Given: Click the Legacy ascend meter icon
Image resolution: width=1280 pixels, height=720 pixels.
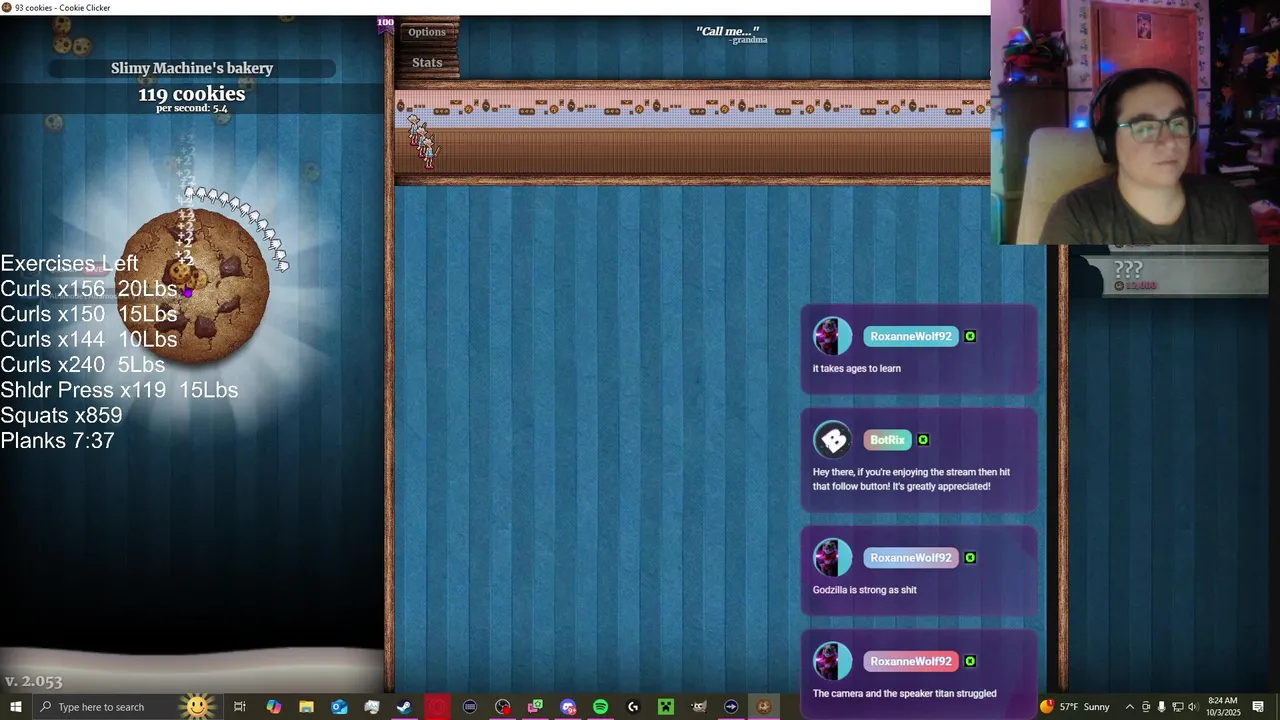Looking at the screenshot, I should point(385,23).
